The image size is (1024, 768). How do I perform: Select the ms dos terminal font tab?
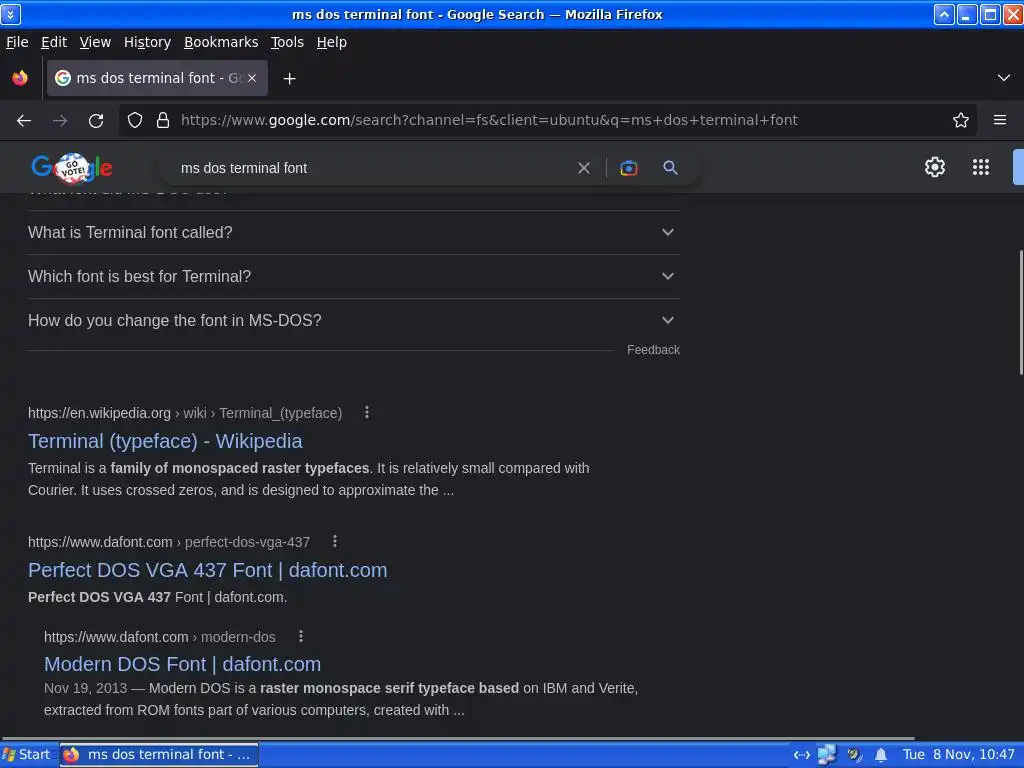157,78
